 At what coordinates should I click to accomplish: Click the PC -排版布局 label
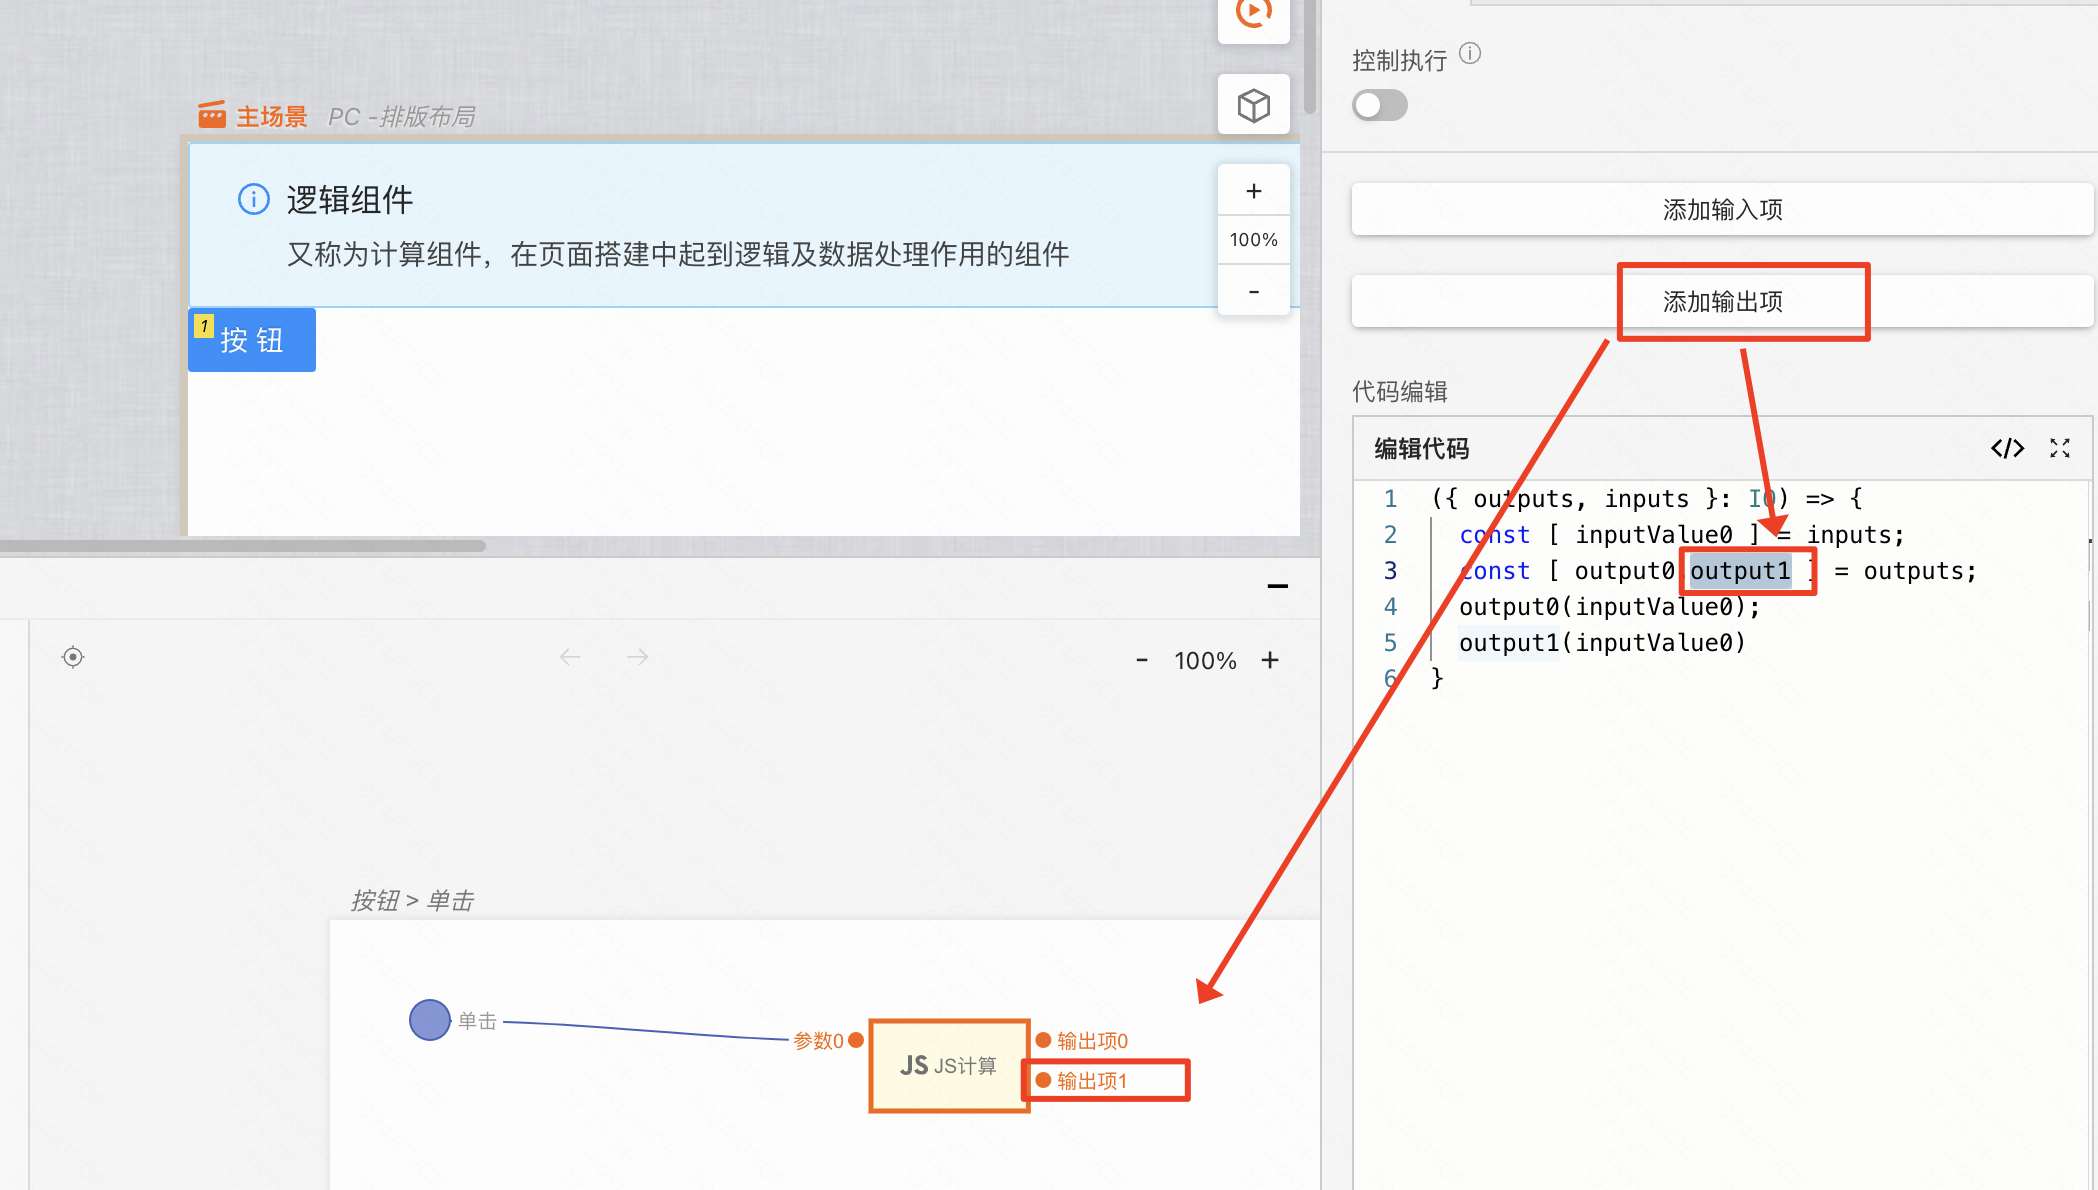point(402,117)
